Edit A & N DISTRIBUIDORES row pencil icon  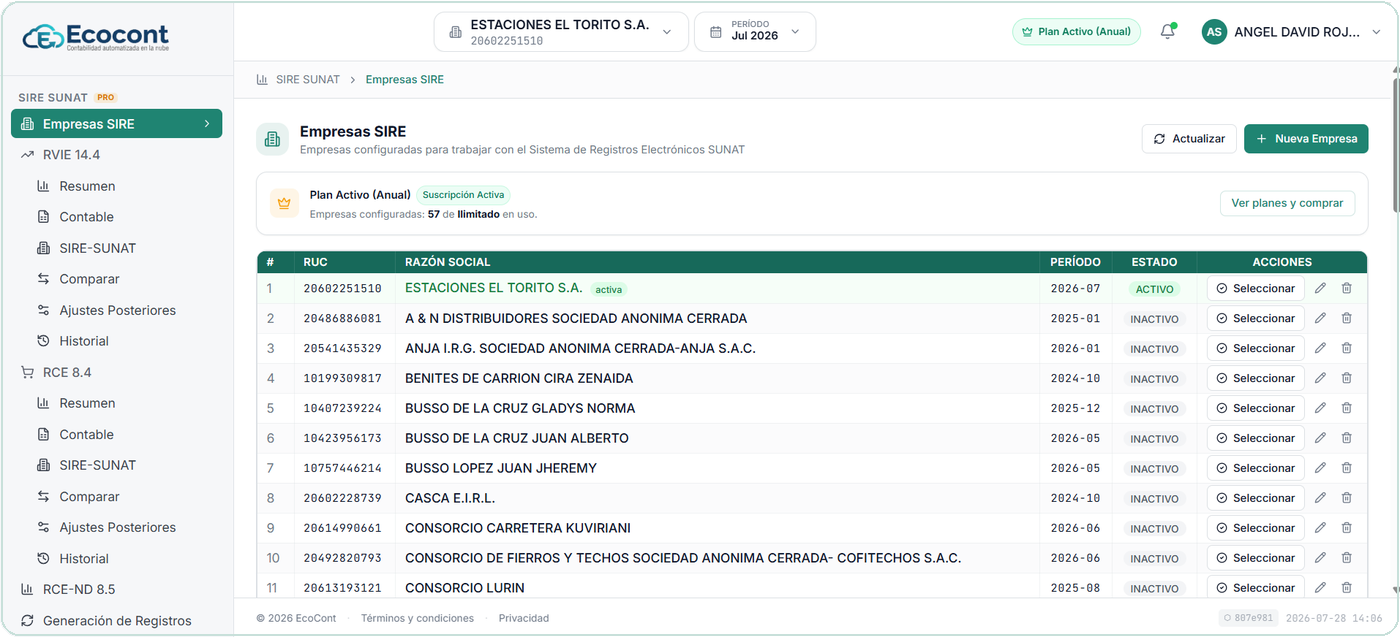(x=1320, y=318)
